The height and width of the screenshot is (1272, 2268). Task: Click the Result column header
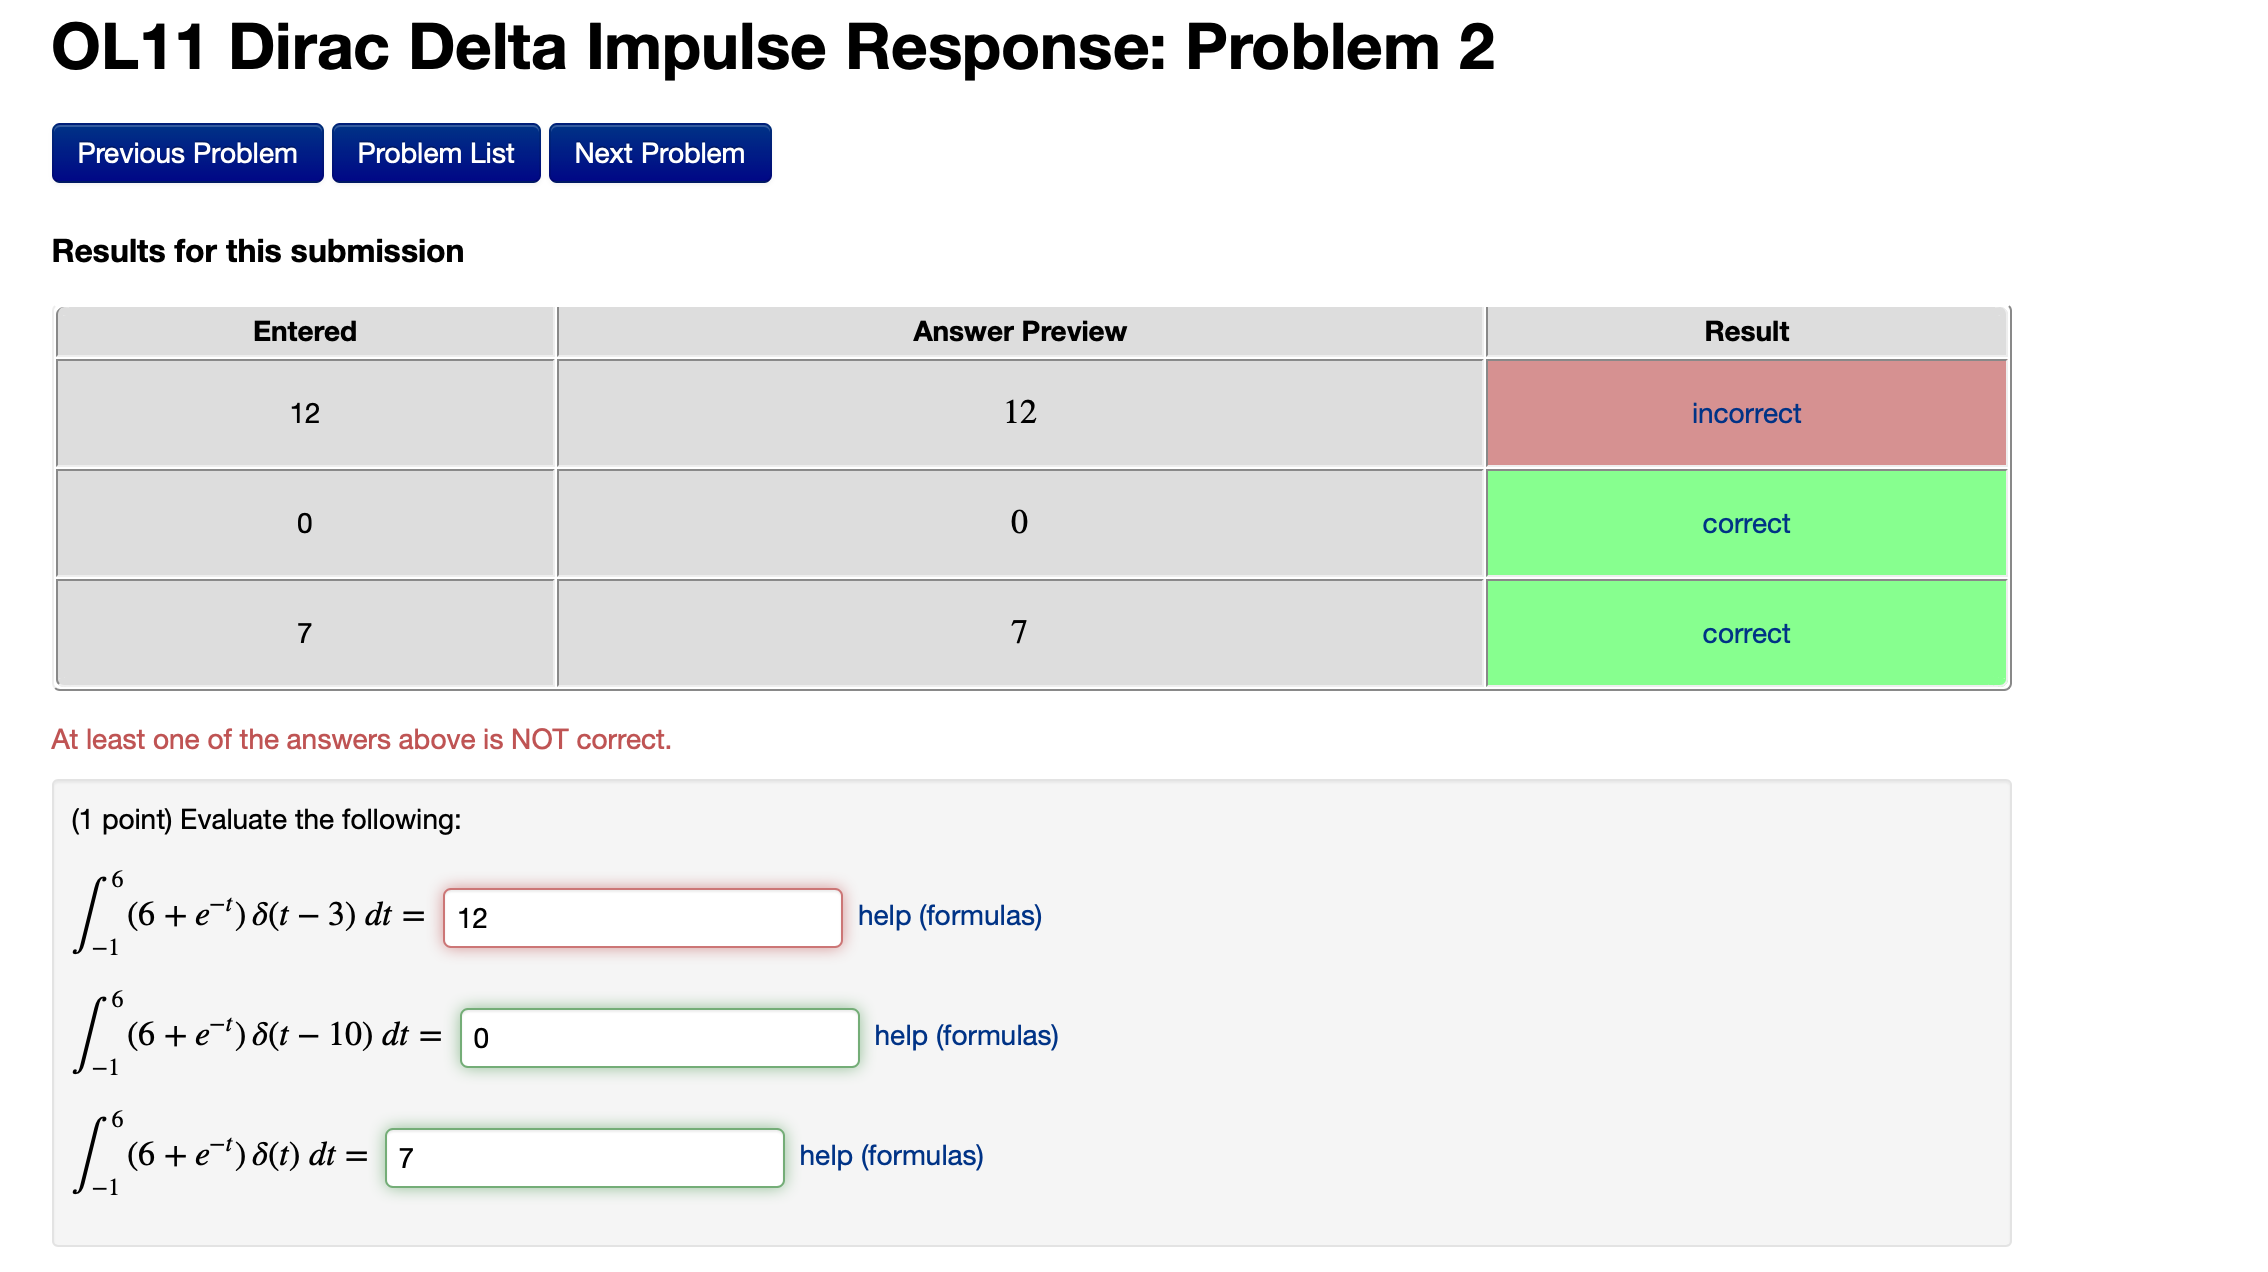1745,331
